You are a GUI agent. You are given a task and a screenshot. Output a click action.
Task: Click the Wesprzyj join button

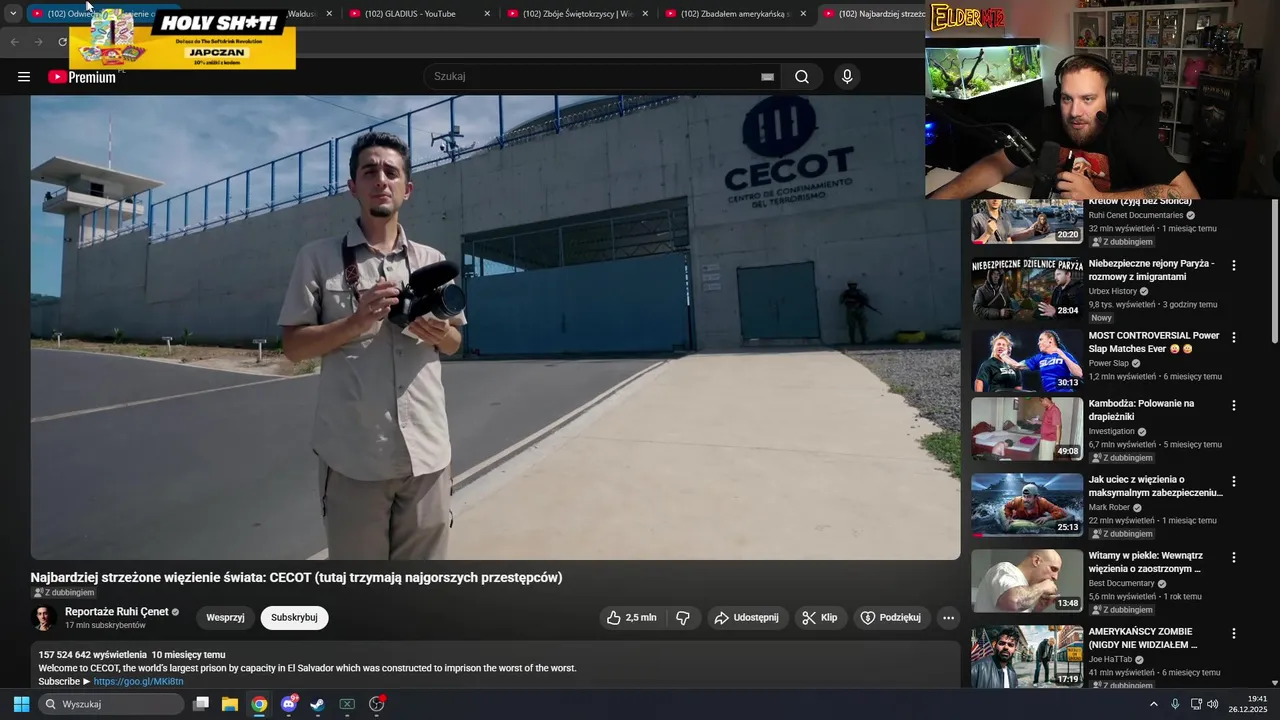click(225, 618)
